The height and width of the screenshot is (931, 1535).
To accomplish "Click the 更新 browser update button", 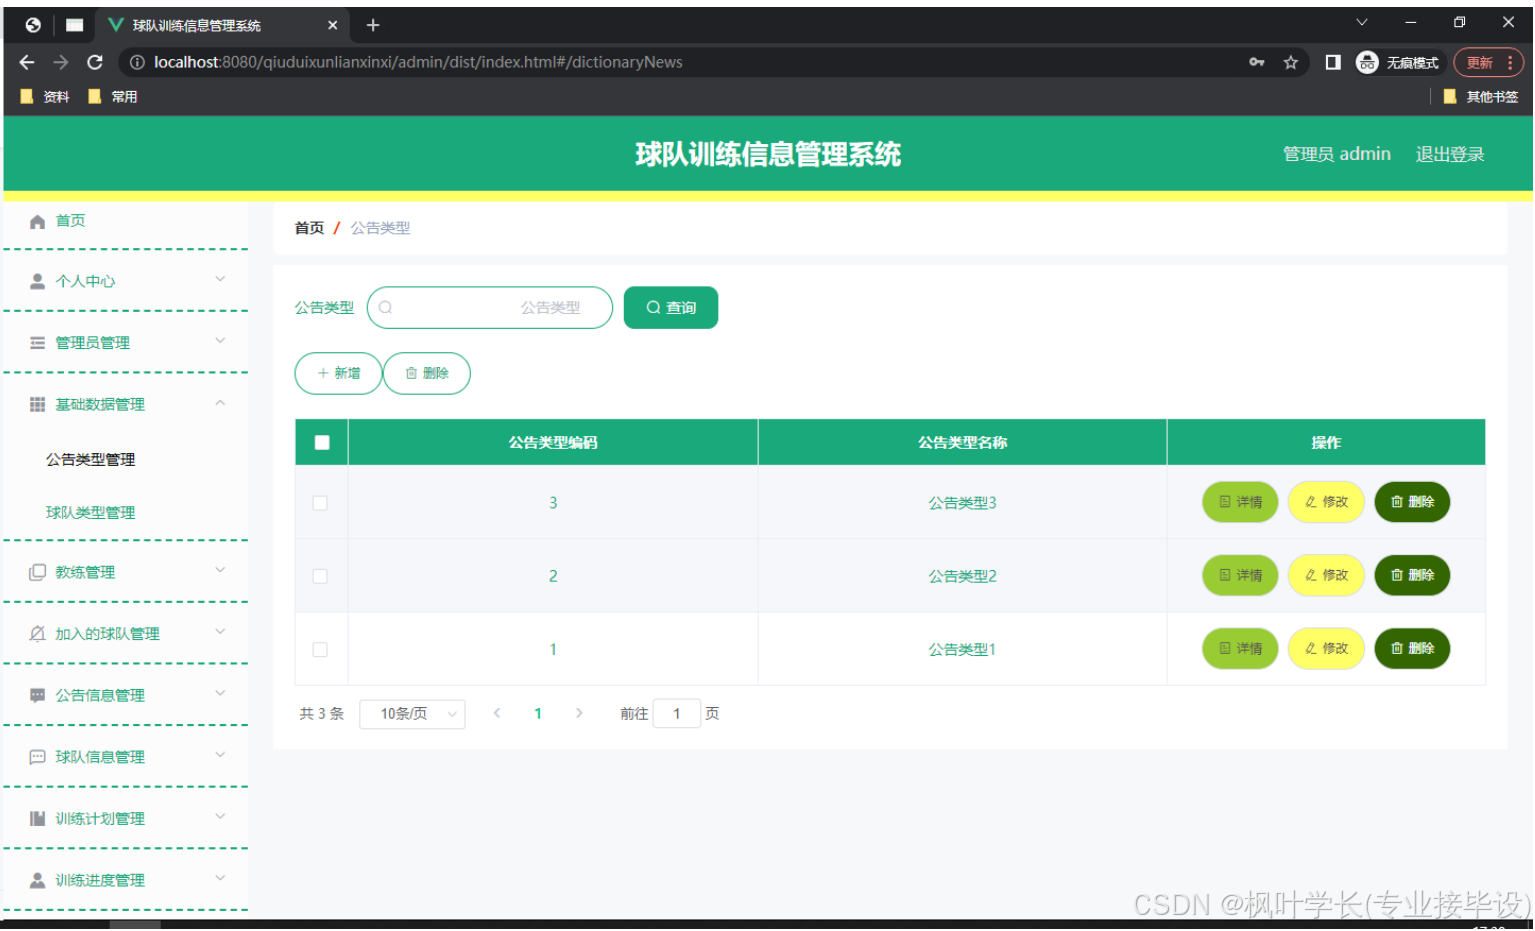I will pyautogui.click(x=1488, y=62).
